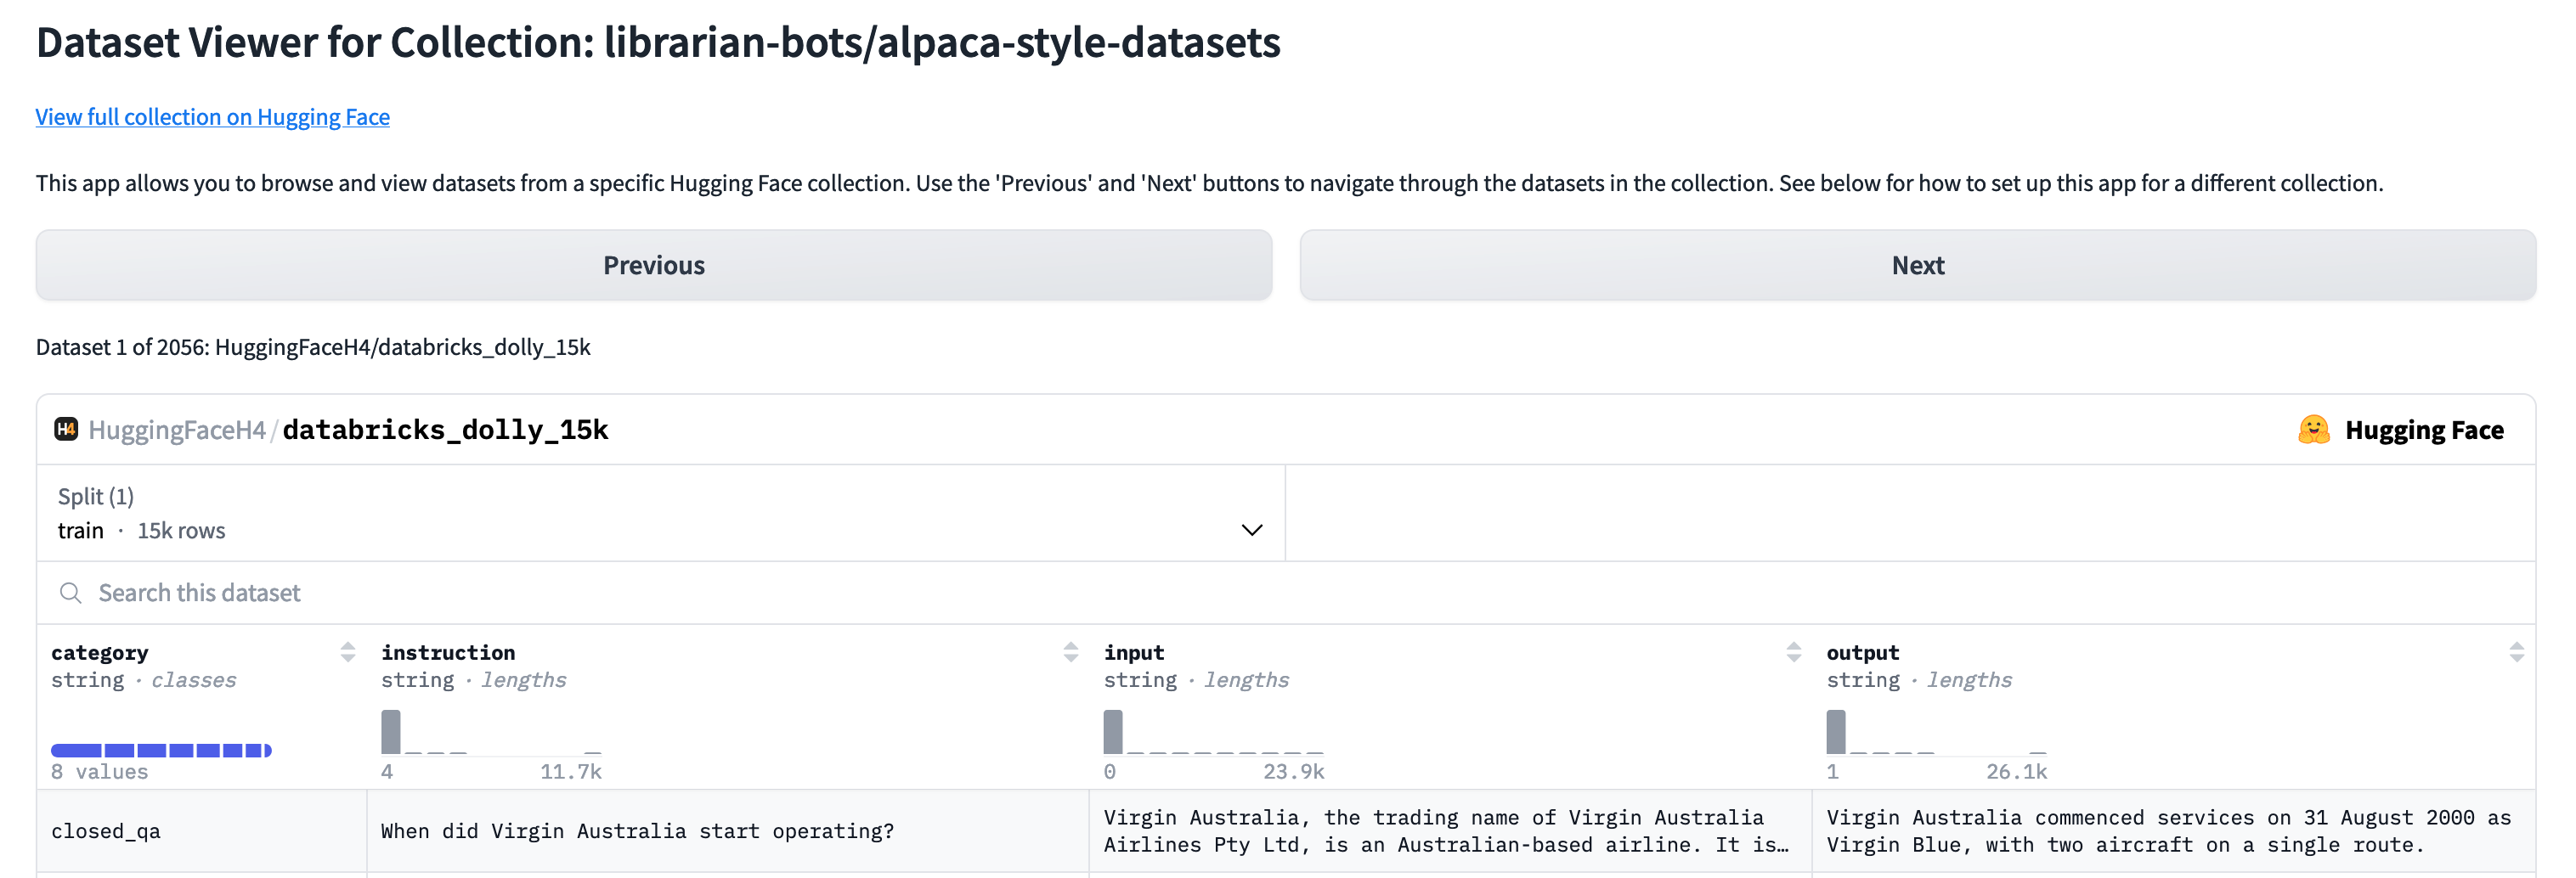Viewport: 2576px width, 878px height.
Task: Sort by instruction column arrows
Action: [x=1070, y=652]
